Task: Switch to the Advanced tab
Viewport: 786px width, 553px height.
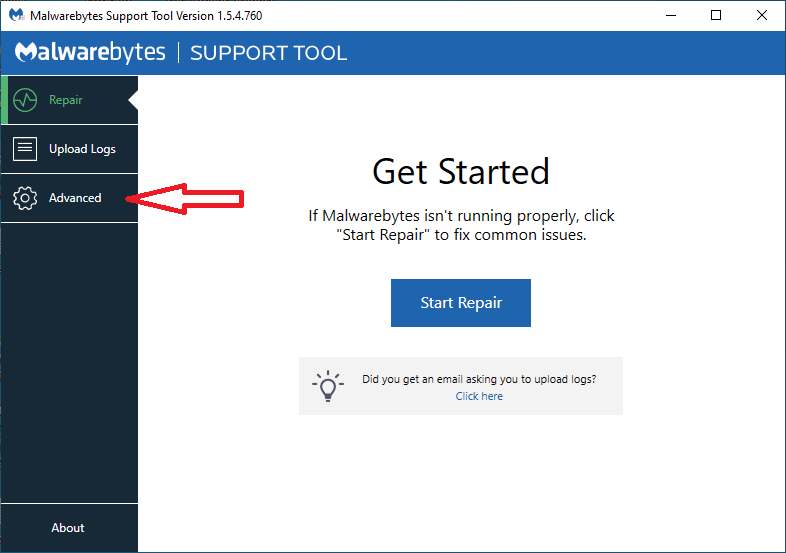Action: pos(70,198)
